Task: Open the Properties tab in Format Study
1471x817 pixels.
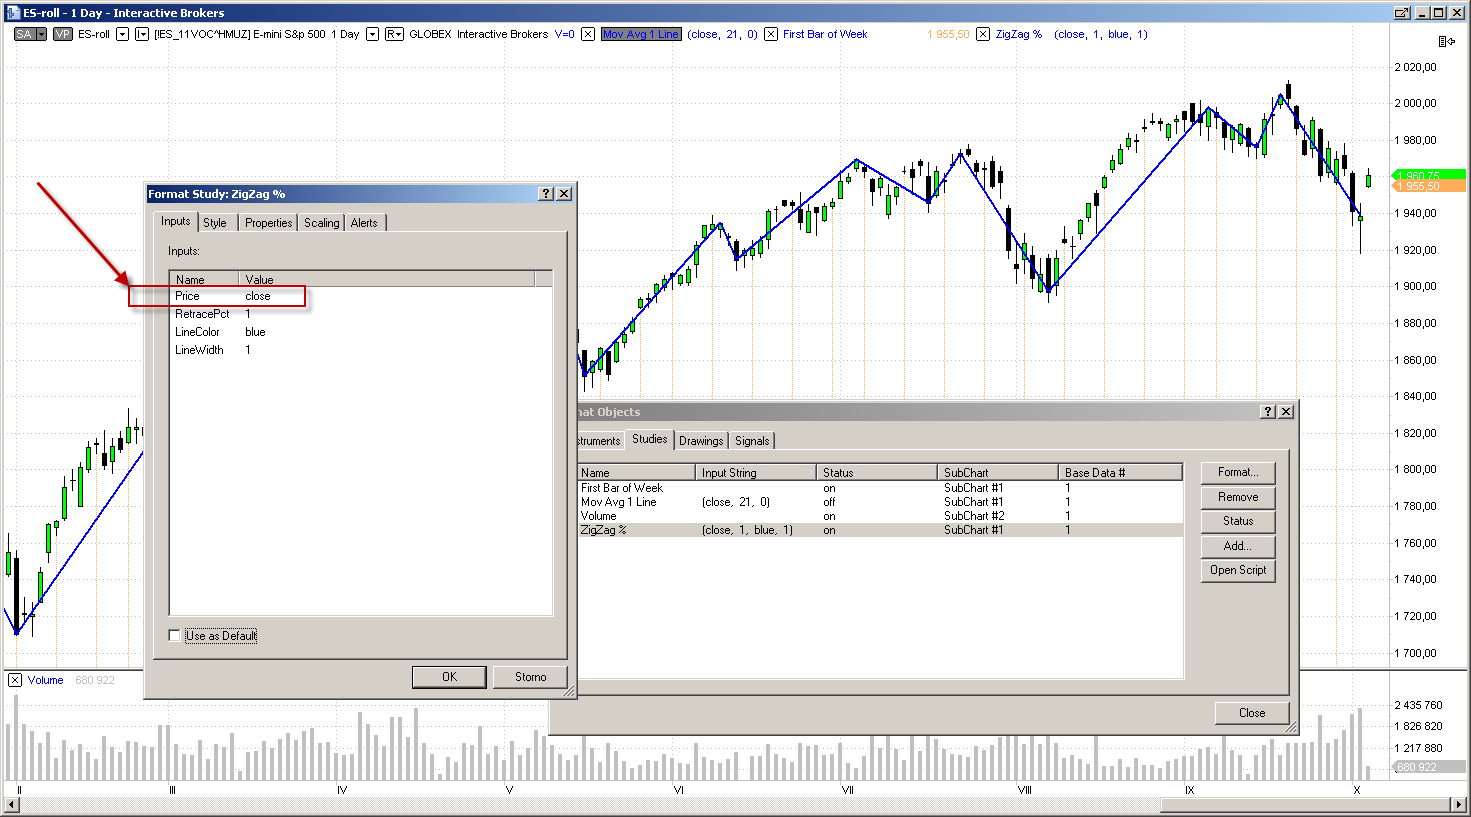Action: pos(269,223)
